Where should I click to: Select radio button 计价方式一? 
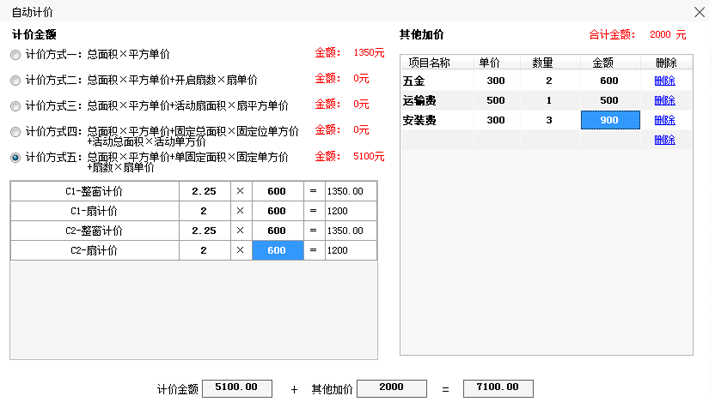(x=16, y=53)
